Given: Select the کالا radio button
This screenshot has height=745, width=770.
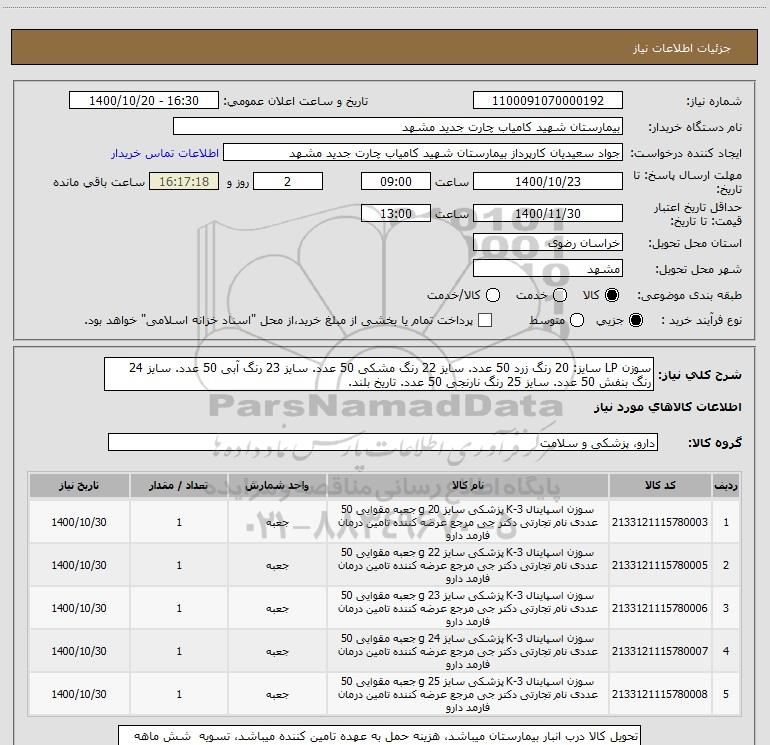Looking at the screenshot, I should coord(612,295).
